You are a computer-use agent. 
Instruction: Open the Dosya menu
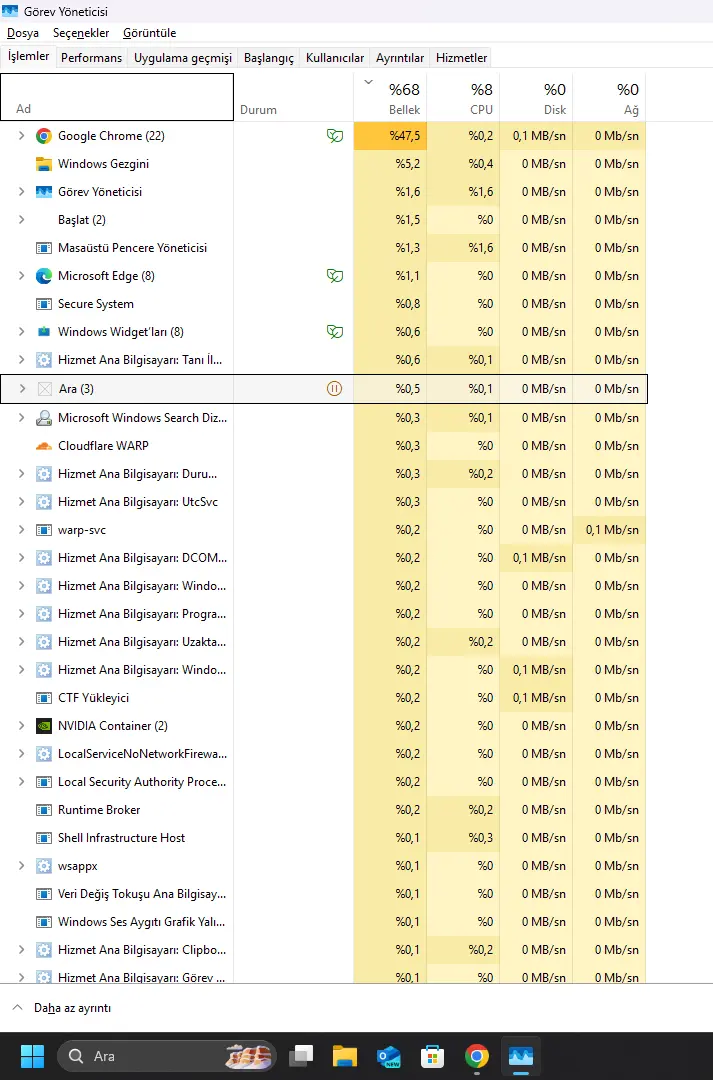(x=23, y=33)
